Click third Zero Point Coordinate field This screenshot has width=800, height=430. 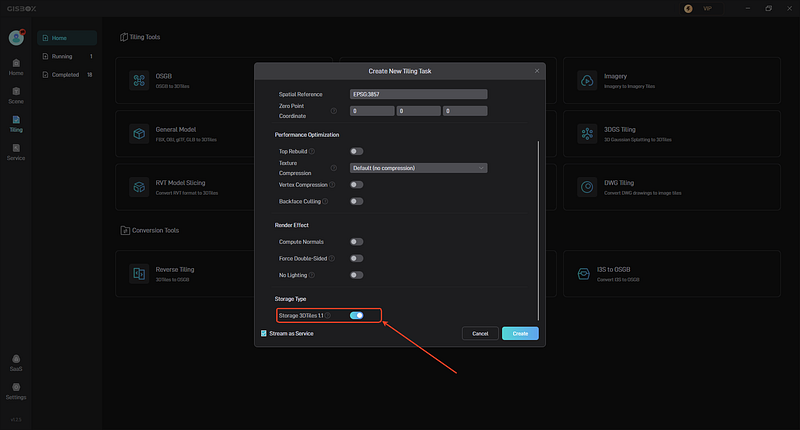pyautogui.click(x=465, y=111)
